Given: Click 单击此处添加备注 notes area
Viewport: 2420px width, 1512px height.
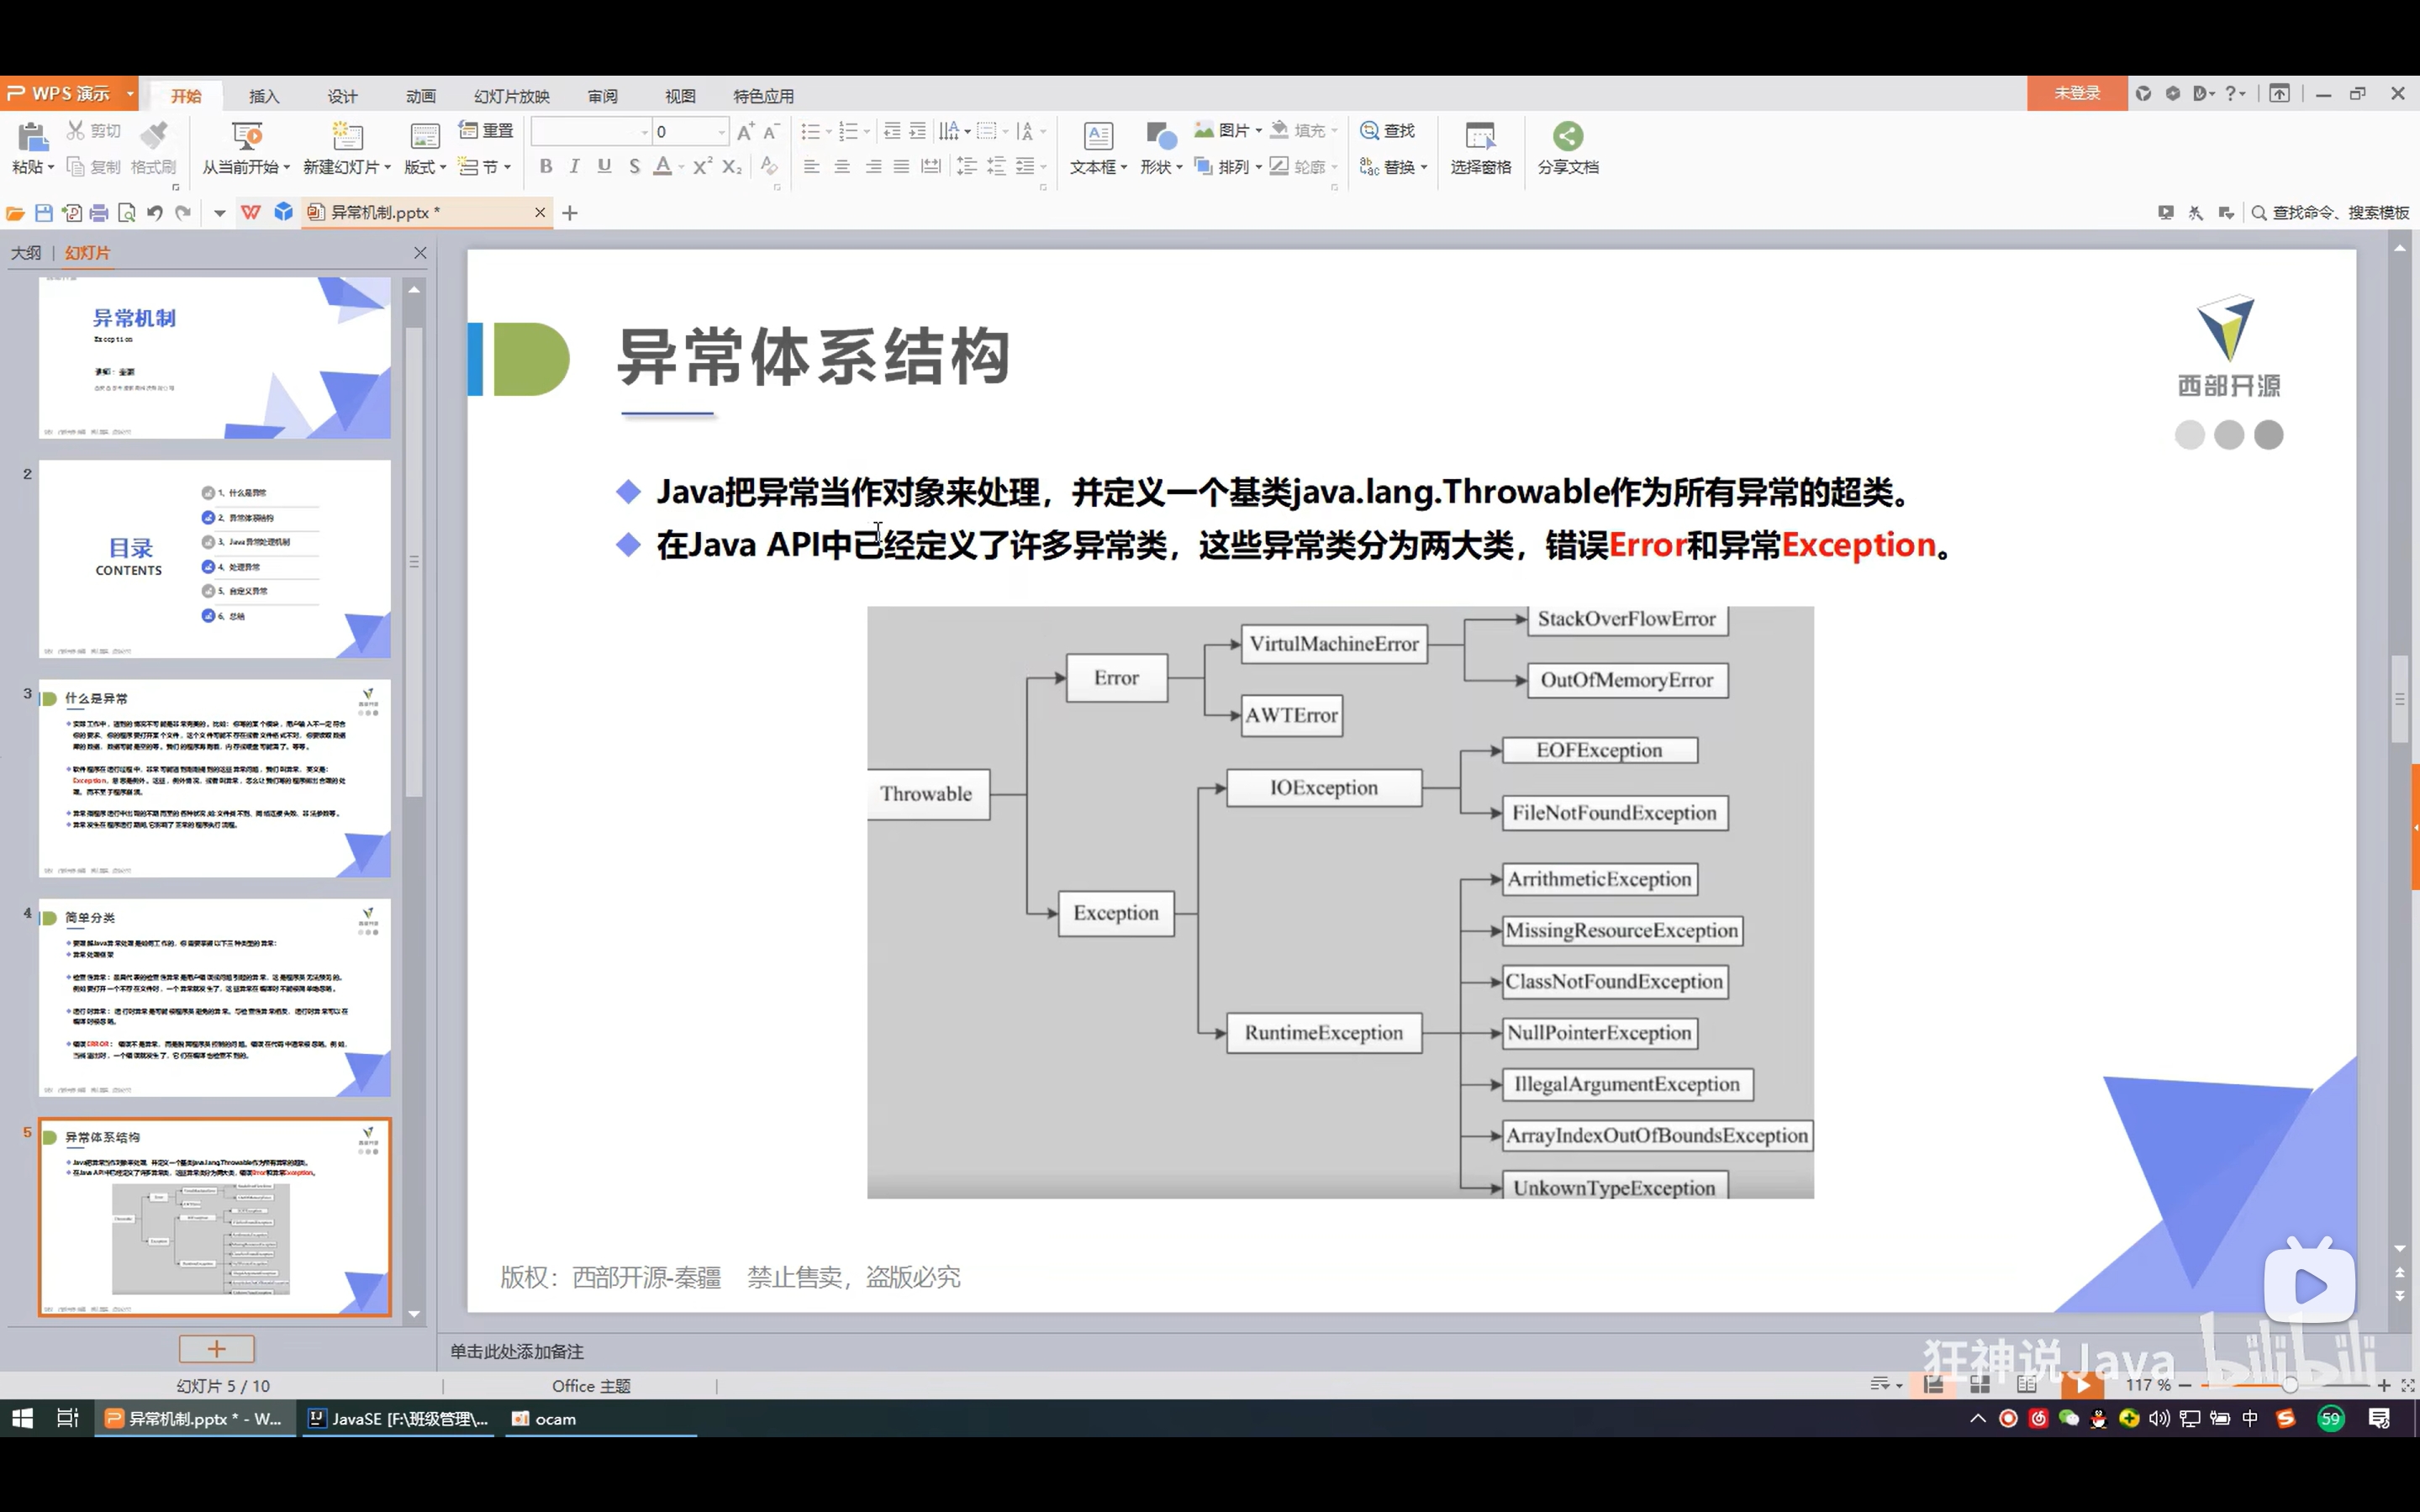Looking at the screenshot, I should point(516,1351).
